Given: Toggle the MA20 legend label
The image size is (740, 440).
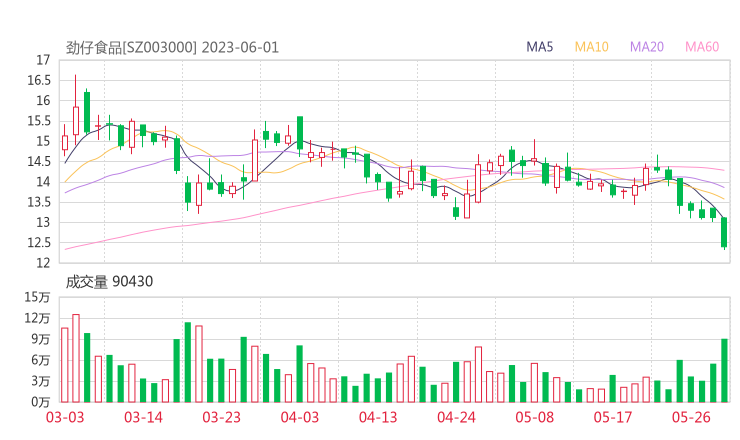Looking at the screenshot, I should point(647,47).
